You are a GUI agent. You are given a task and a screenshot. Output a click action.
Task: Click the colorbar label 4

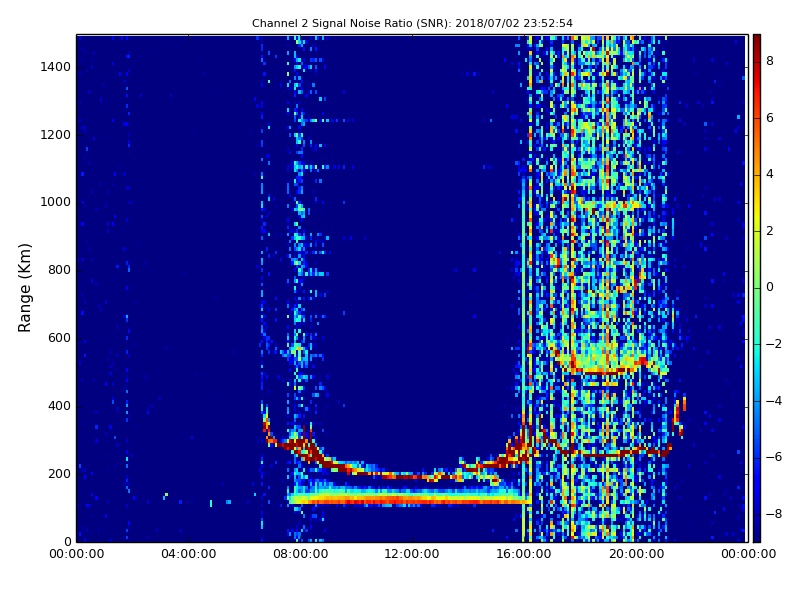(770, 174)
